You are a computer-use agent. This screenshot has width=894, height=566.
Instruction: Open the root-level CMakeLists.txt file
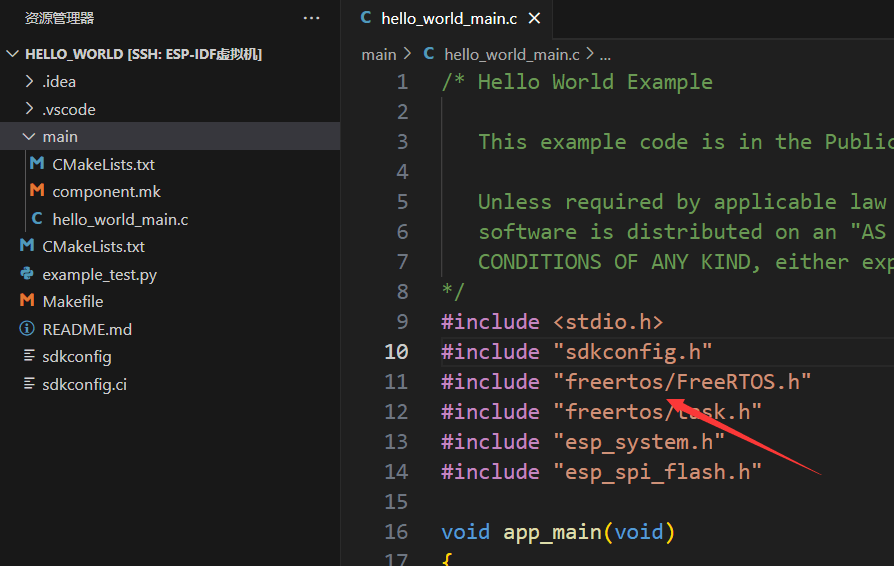(93, 246)
